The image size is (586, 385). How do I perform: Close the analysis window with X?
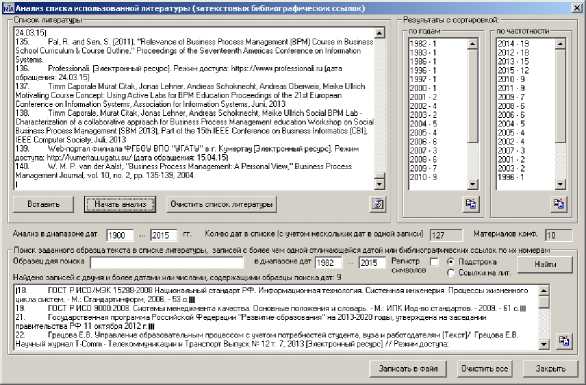[577, 8]
